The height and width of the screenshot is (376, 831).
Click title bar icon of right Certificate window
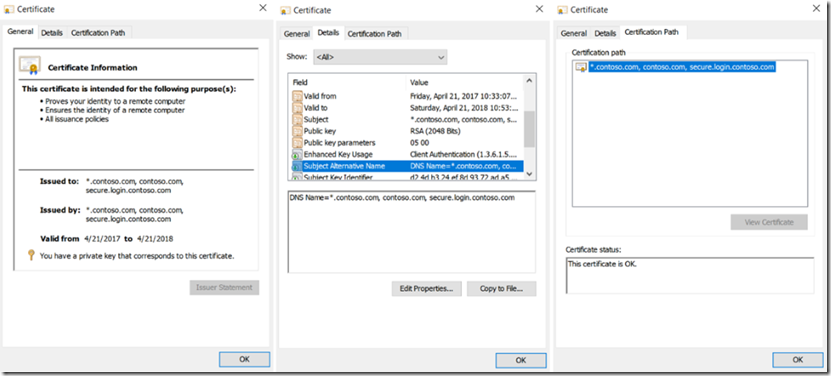562,10
